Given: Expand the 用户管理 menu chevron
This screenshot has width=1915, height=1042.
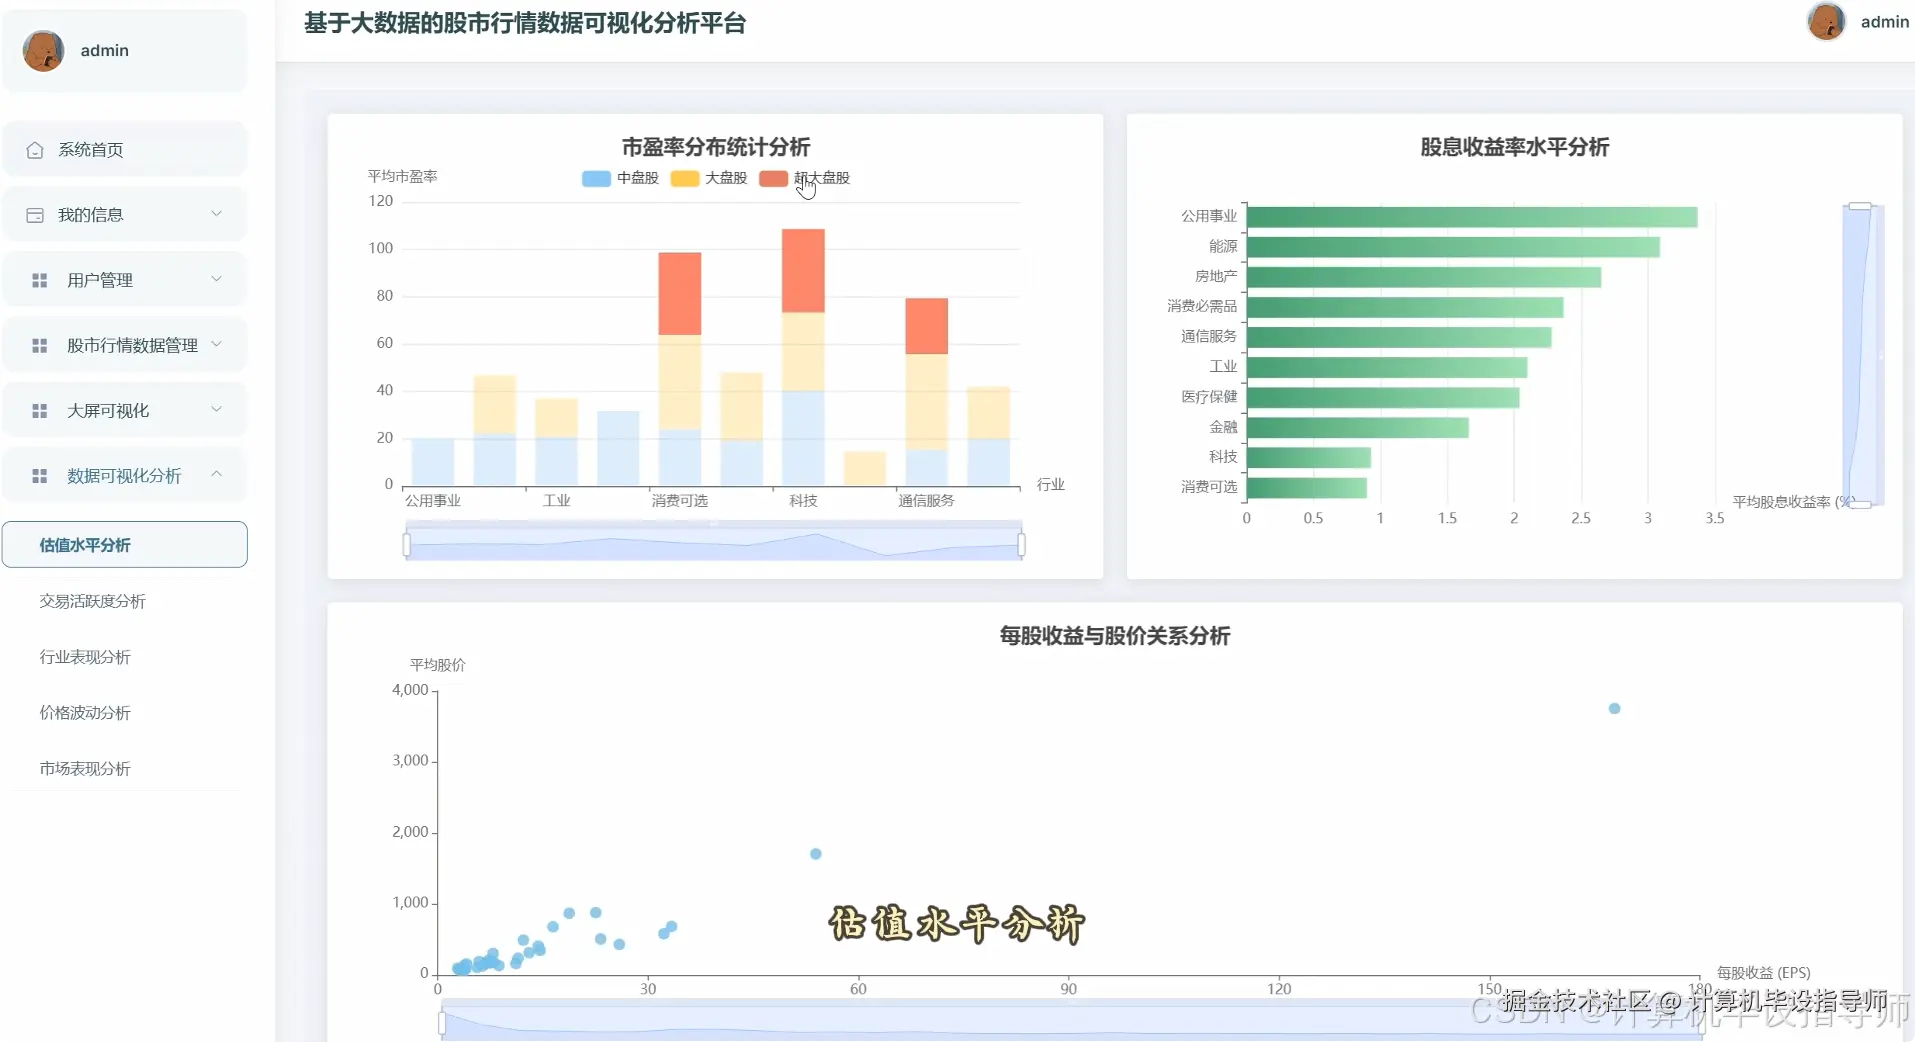Looking at the screenshot, I should pos(216,279).
